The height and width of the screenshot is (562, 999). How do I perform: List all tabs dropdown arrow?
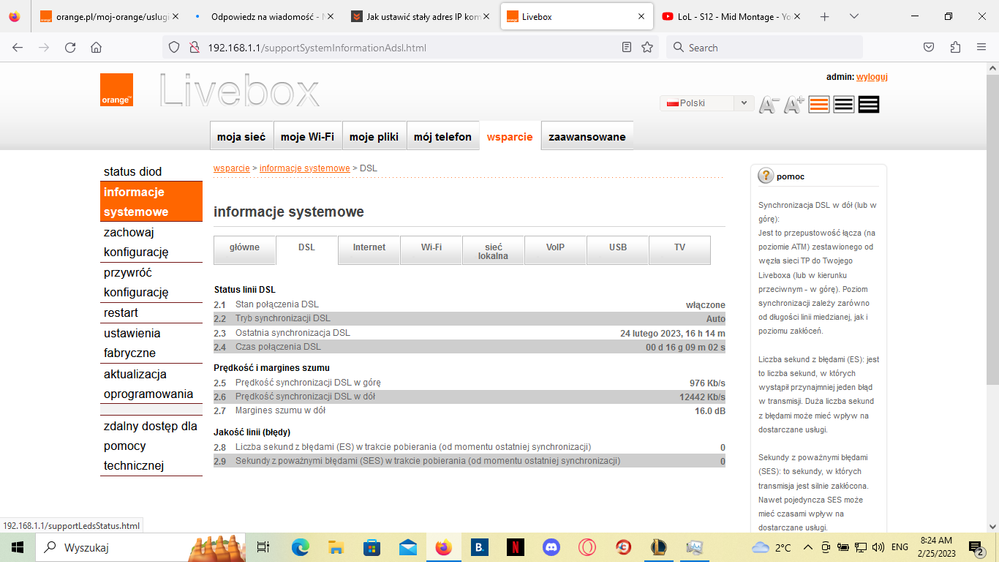[854, 17]
